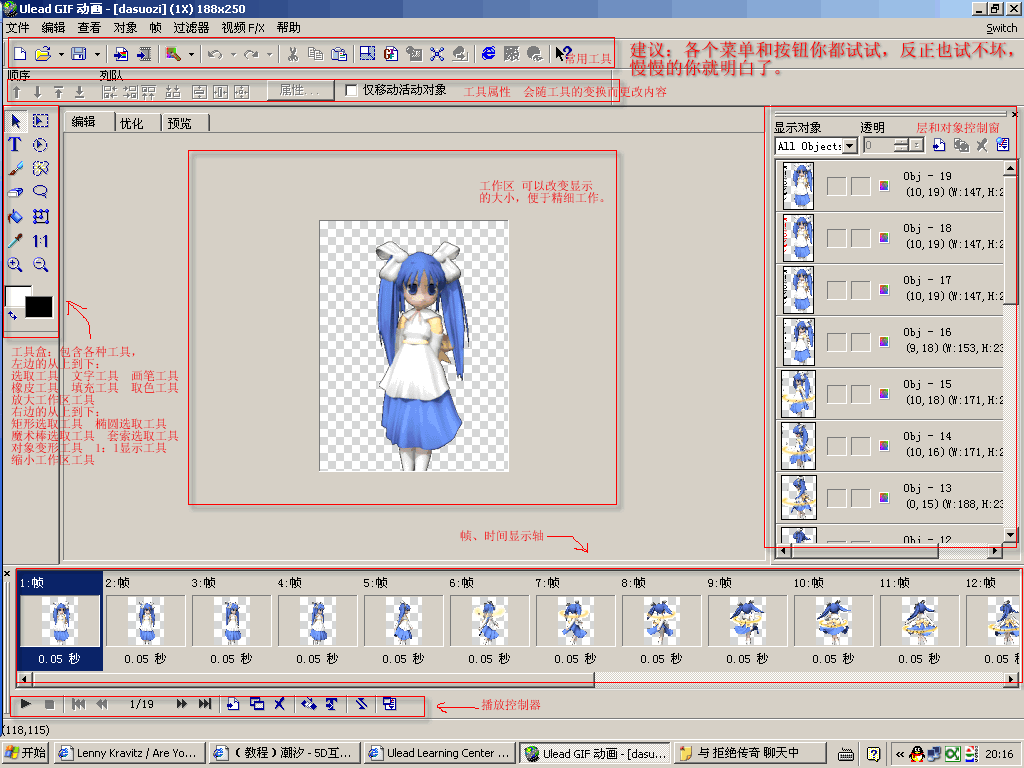Viewport: 1024px width, 768px height.
Task: Expand the Open file dropdown arrow
Action: [61, 55]
